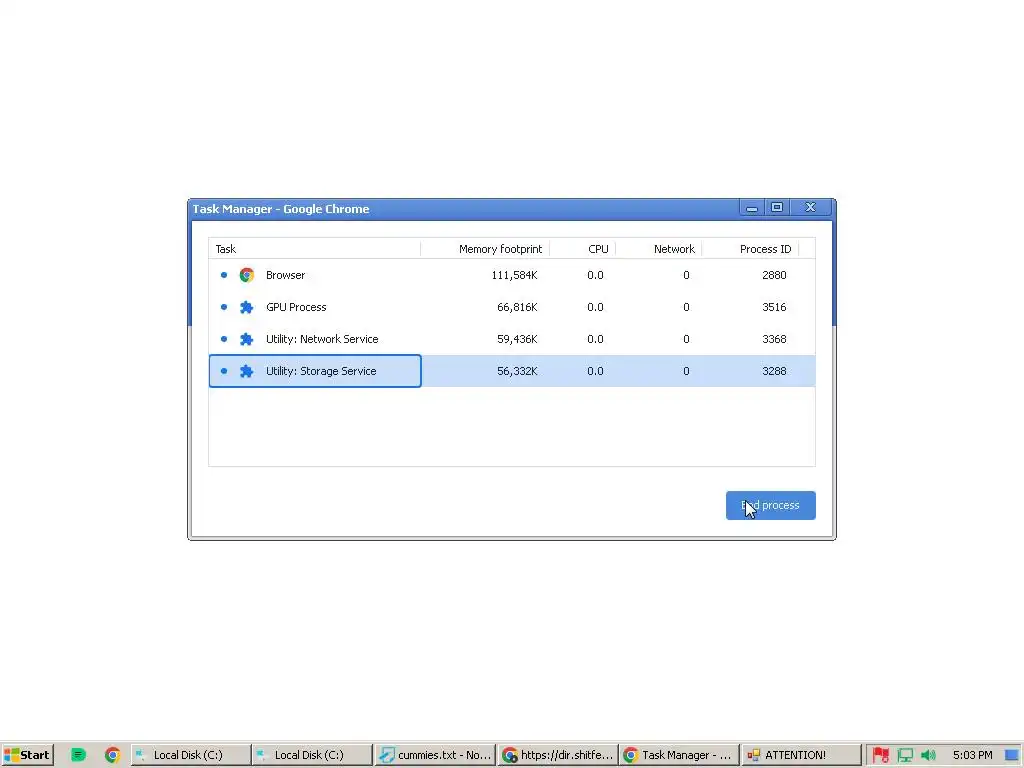Viewport: 1024px width, 768px height.
Task: Click memory value 111,584K
Action: tap(514, 275)
